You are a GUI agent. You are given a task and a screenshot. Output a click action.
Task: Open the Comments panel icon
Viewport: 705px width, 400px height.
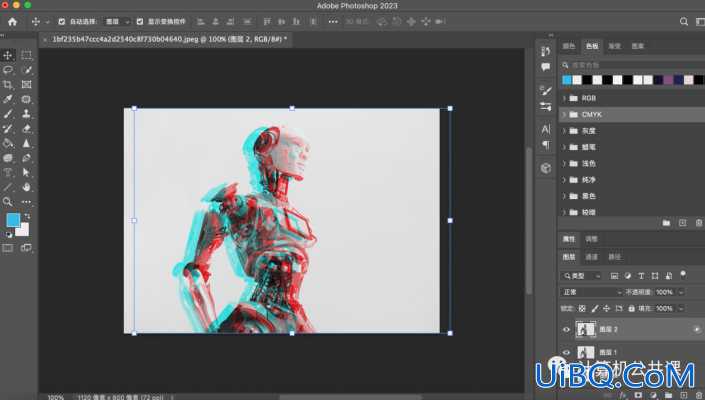tap(546, 67)
